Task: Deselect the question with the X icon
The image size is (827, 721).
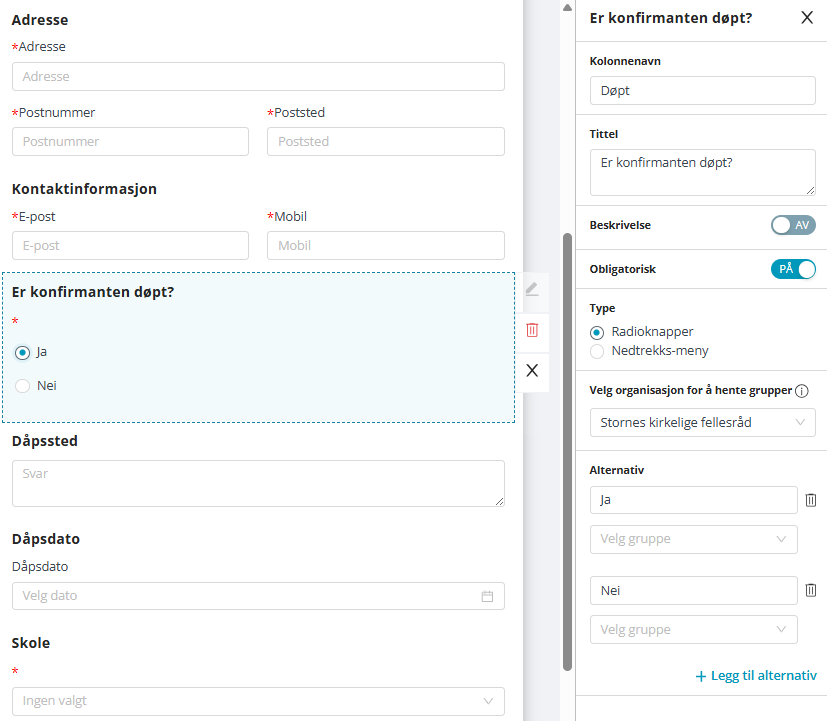Action: click(x=532, y=370)
